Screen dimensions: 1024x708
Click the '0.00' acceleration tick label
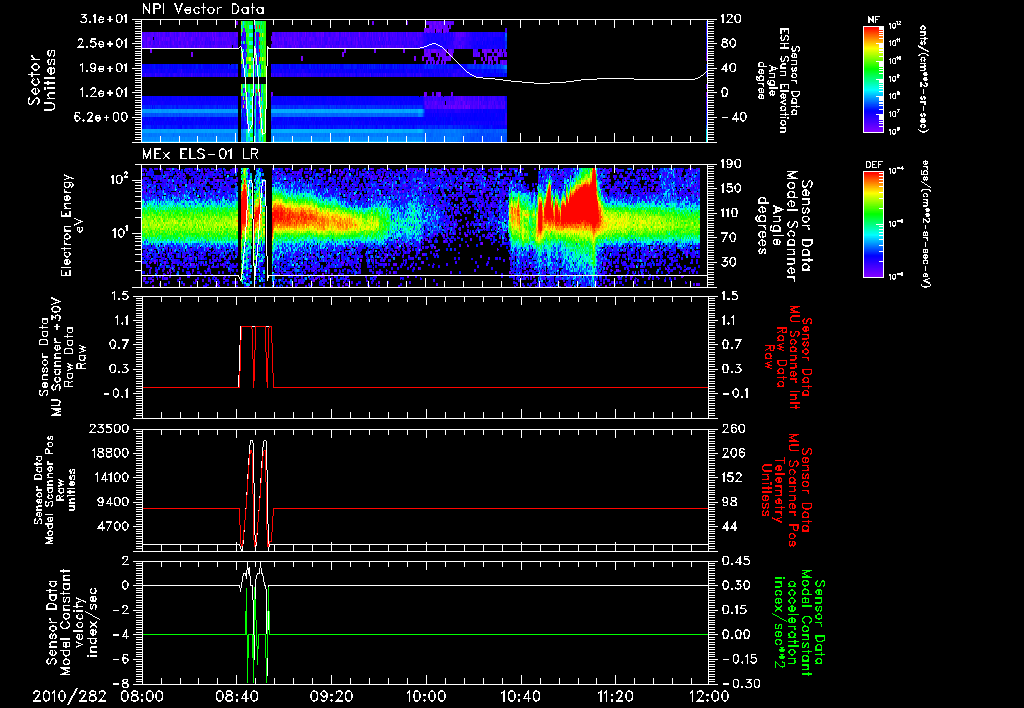734,635
